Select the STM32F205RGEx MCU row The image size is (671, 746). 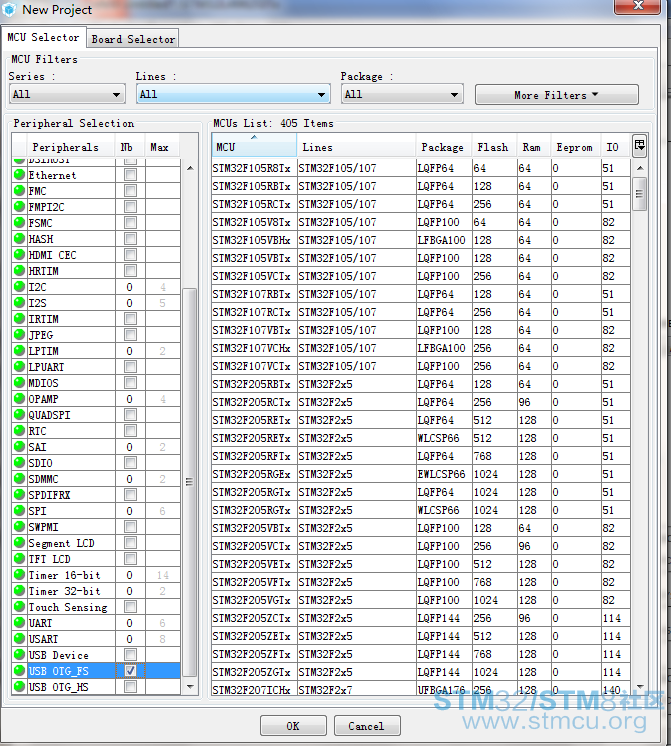pyautogui.click(x=421, y=474)
